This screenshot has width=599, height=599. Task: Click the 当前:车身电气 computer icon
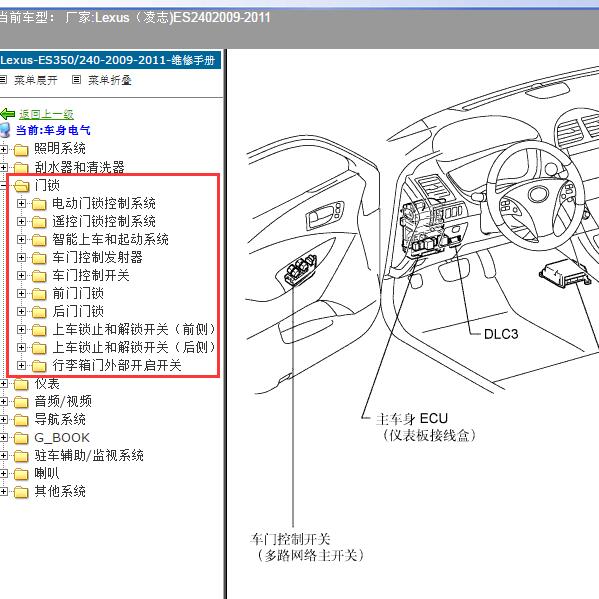tap(5, 130)
